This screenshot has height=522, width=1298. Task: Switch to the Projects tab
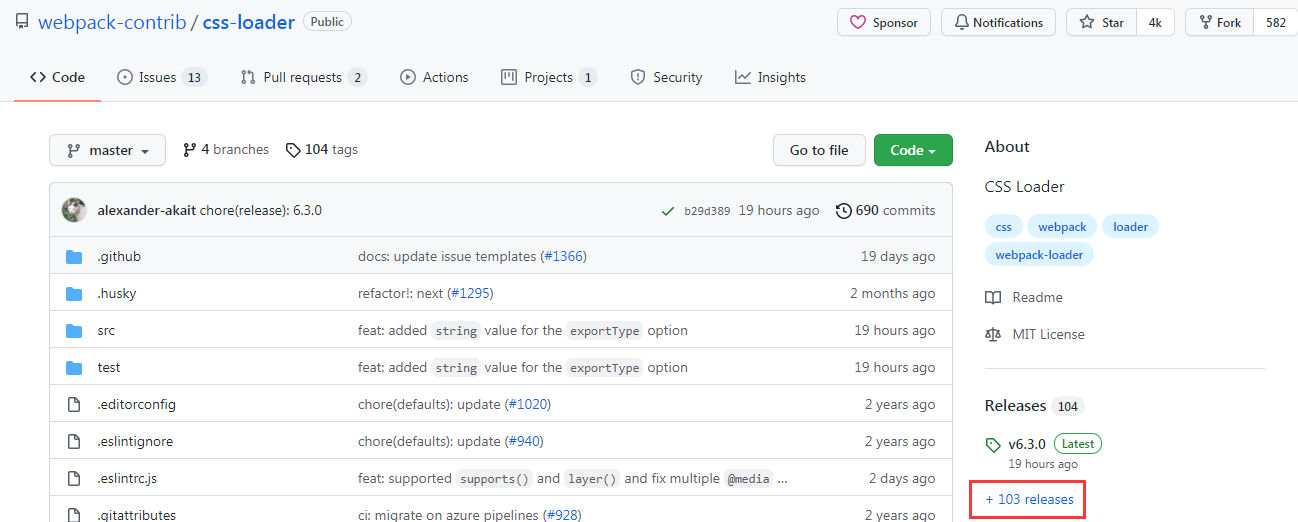pyautogui.click(x=548, y=77)
